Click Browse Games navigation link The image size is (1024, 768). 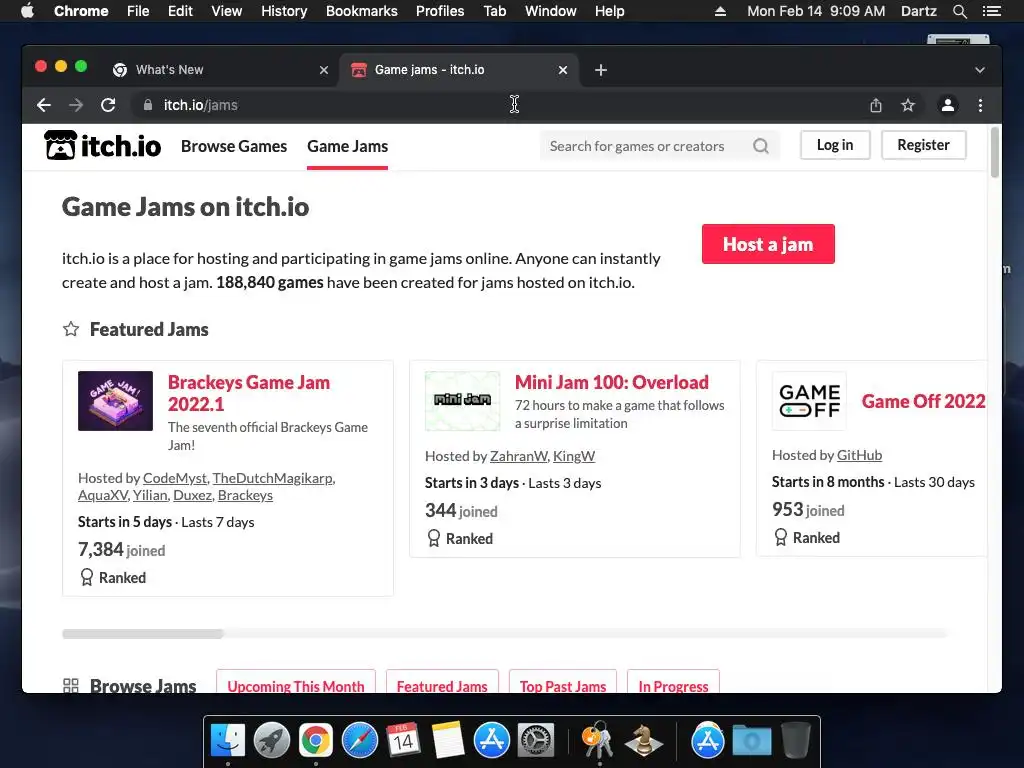[234, 146]
